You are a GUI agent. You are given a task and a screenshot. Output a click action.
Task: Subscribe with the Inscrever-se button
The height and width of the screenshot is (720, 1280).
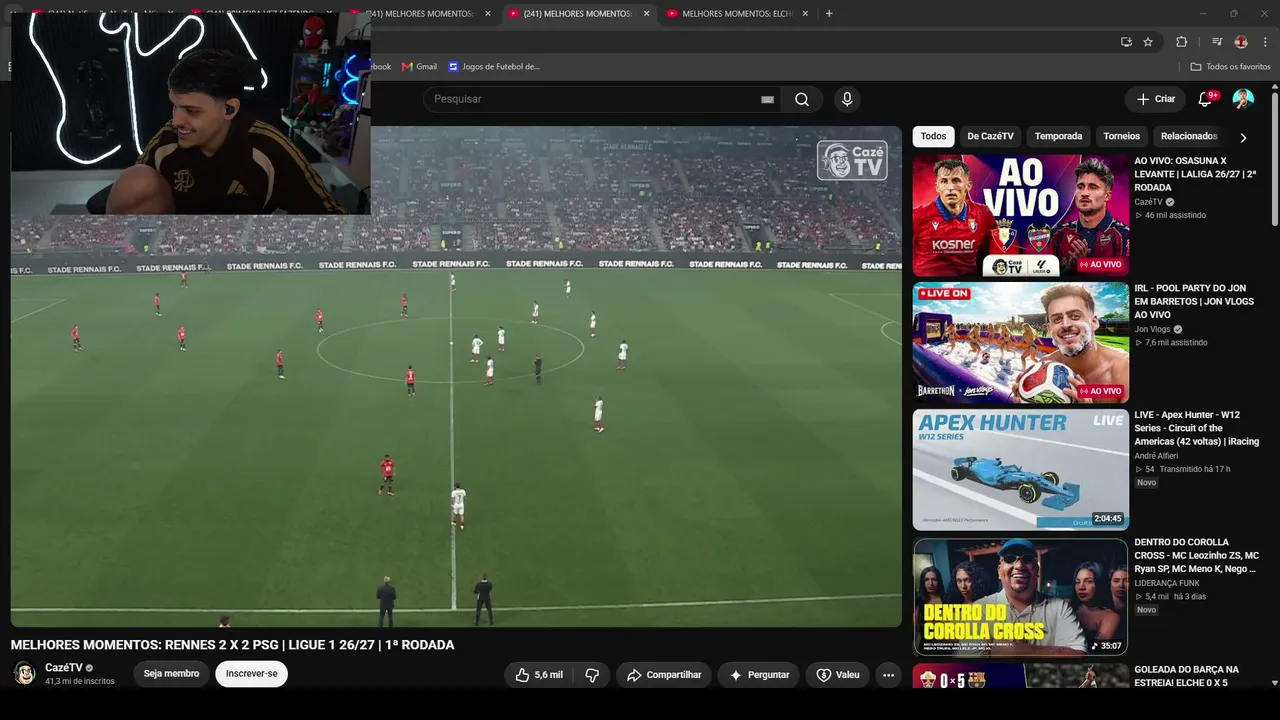(x=252, y=674)
